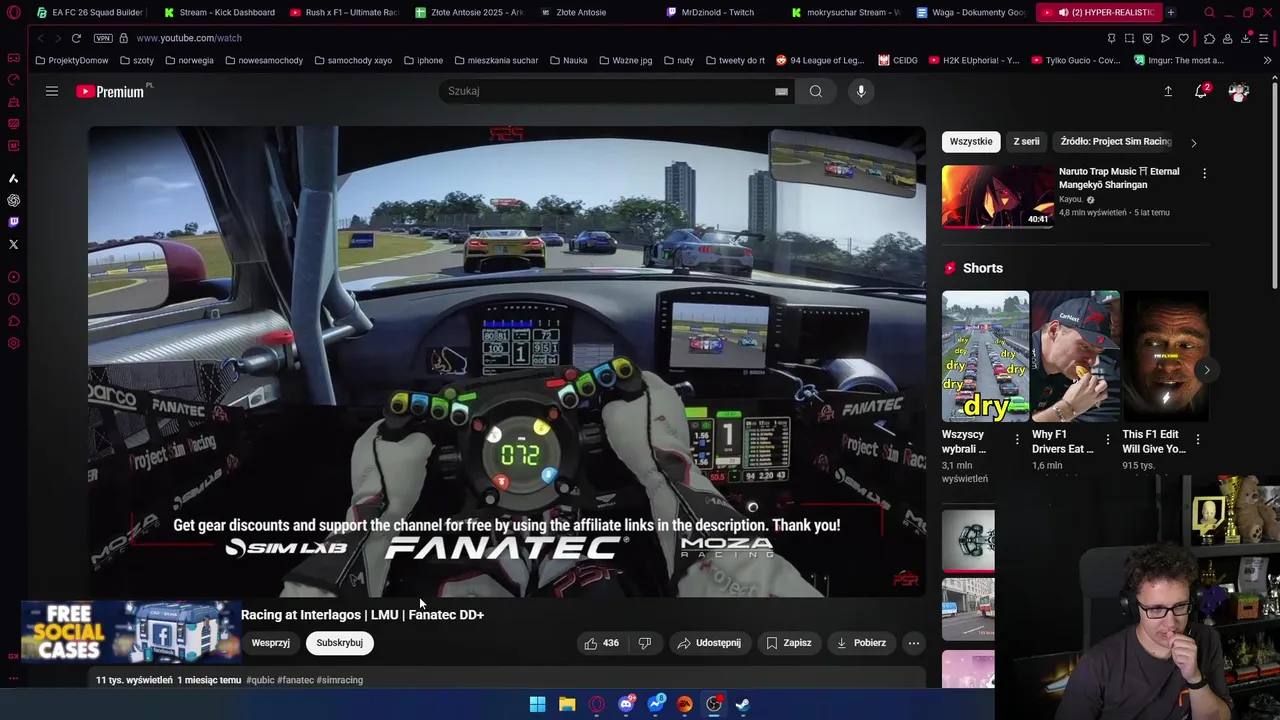The image size is (1280, 720).
Task: Open Twitch in Opera GX sidebar
Action: coord(13,222)
